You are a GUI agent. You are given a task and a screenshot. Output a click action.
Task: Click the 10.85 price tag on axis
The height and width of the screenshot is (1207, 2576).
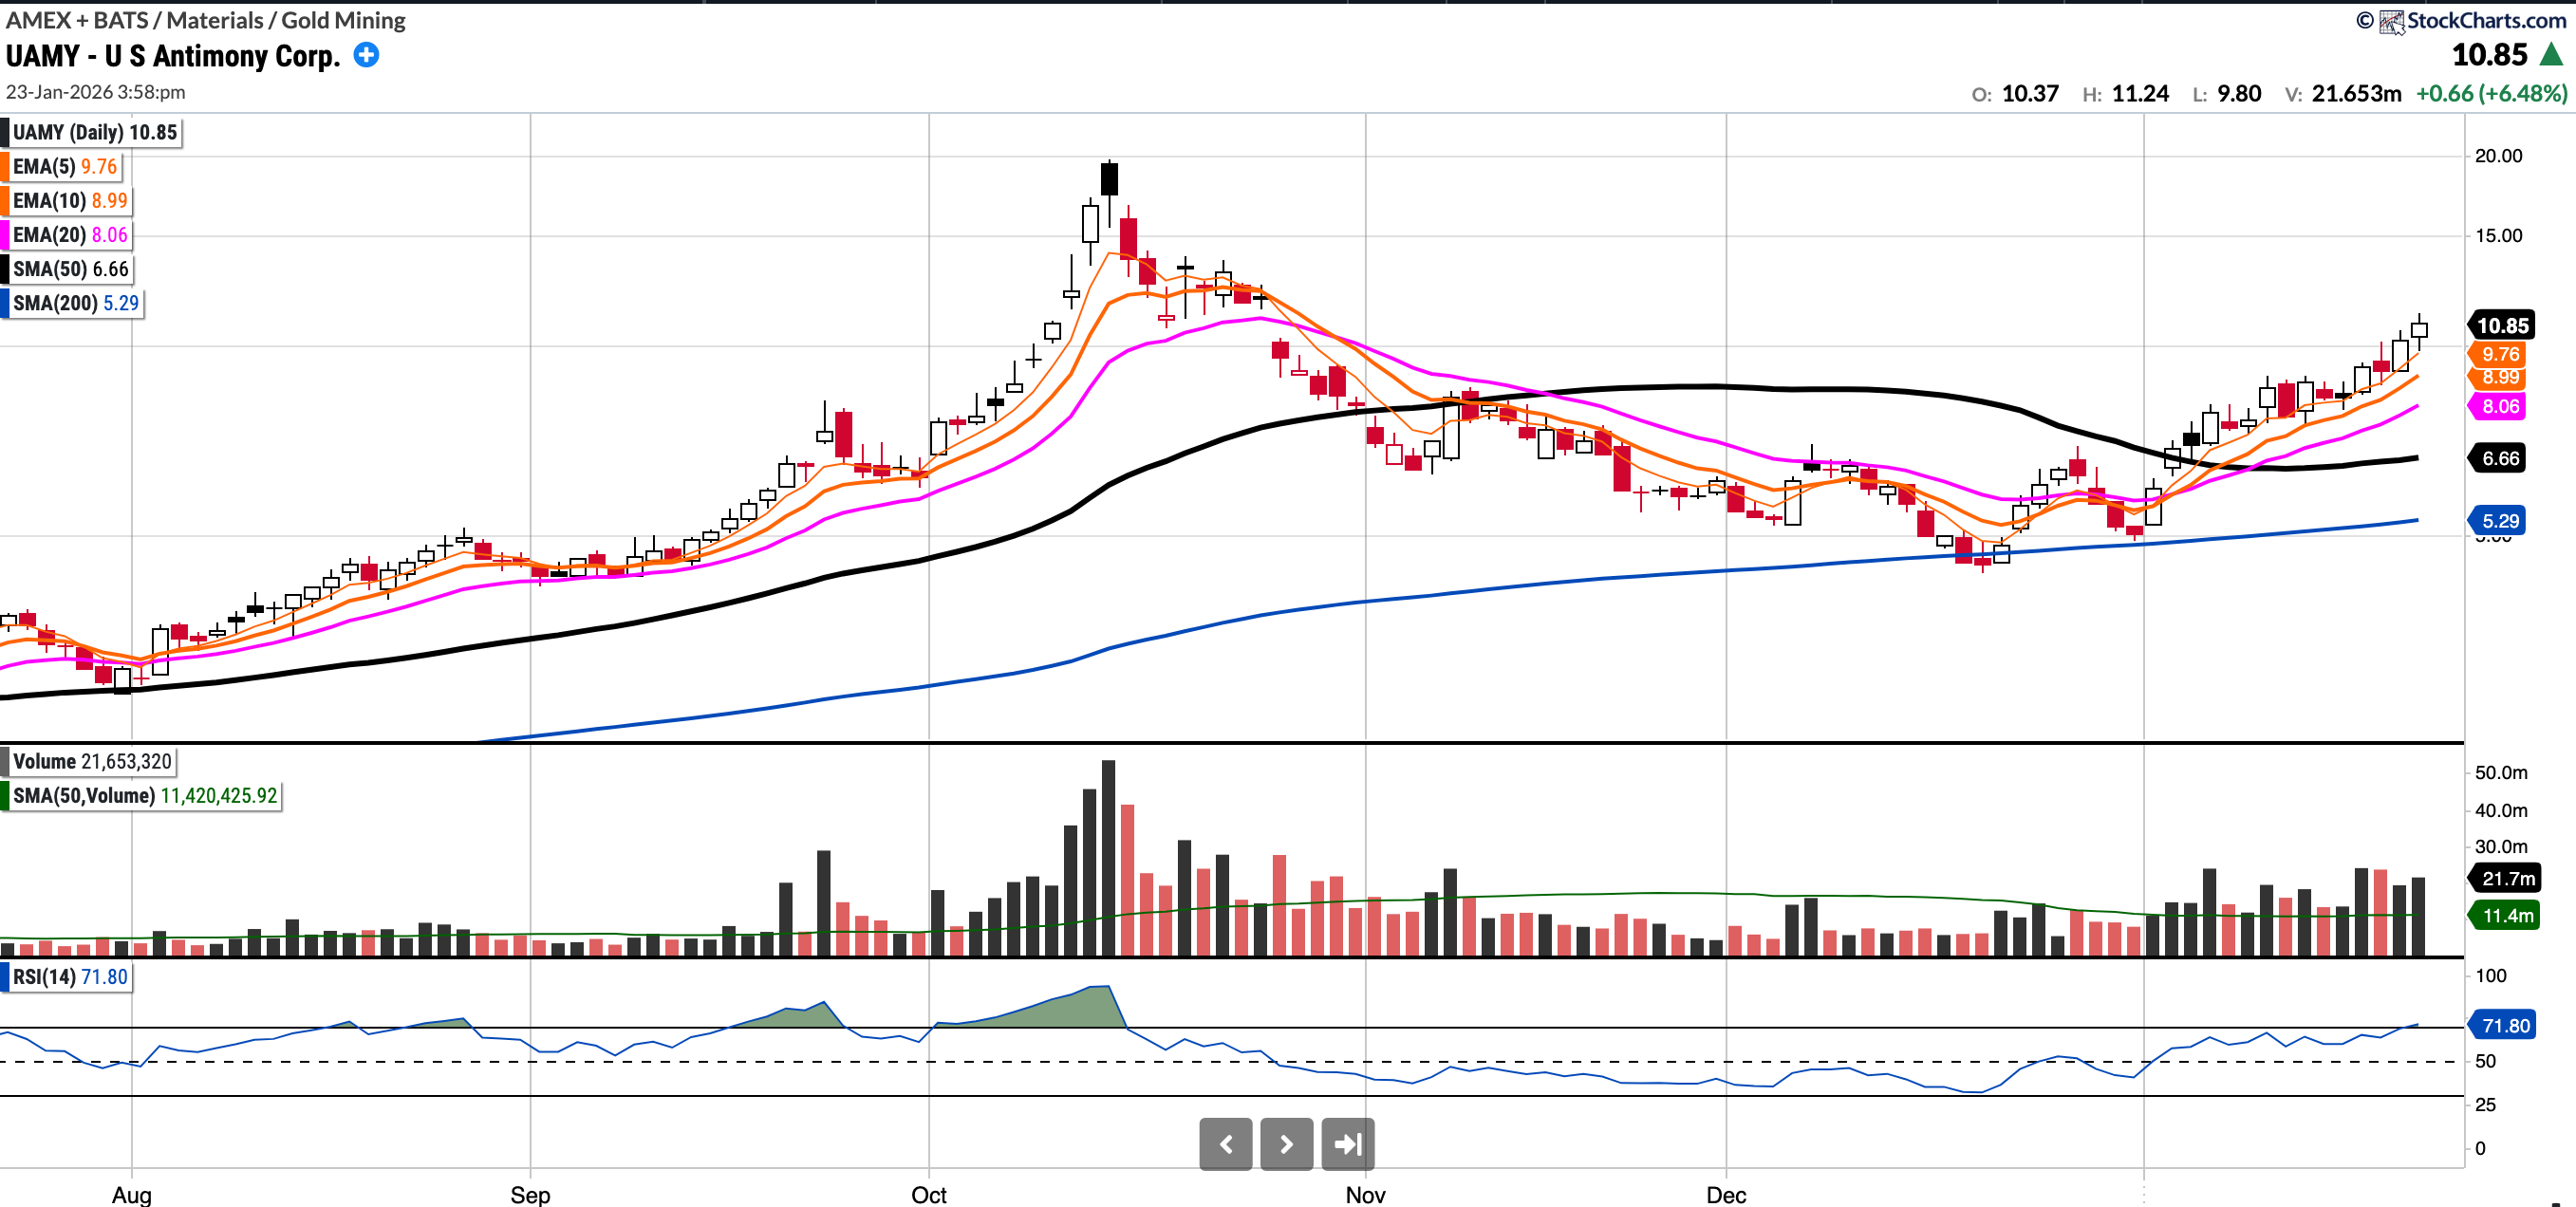point(2502,326)
